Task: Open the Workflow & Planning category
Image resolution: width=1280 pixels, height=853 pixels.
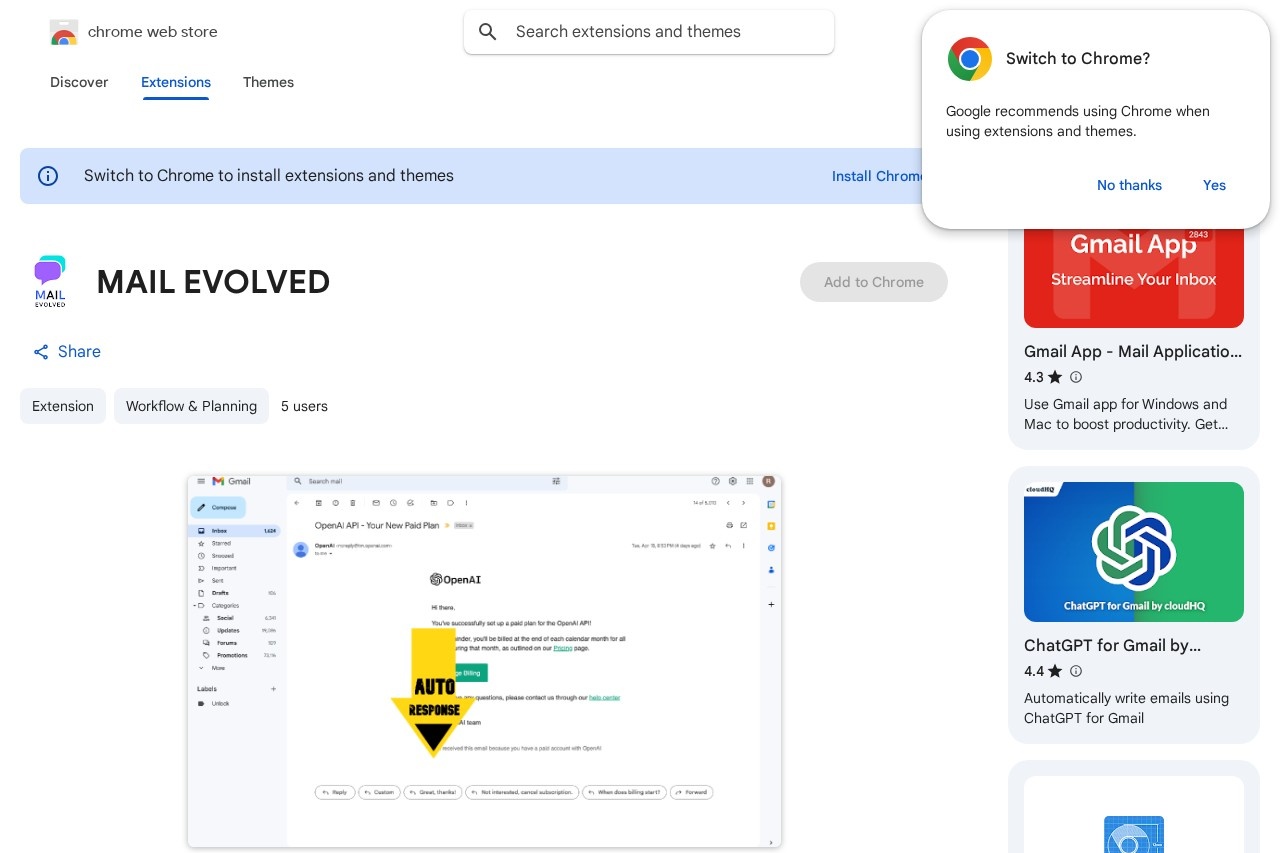Action: point(191,406)
